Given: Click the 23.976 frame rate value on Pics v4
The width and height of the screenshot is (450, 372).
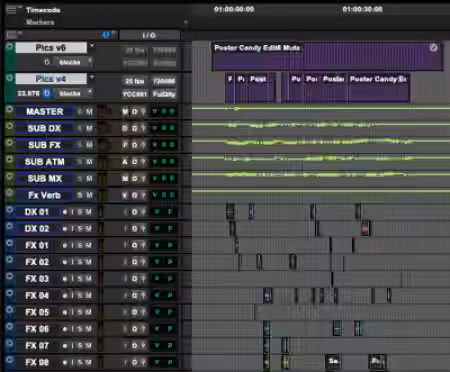Looking at the screenshot, I should pyautogui.click(x=29, y=93).
